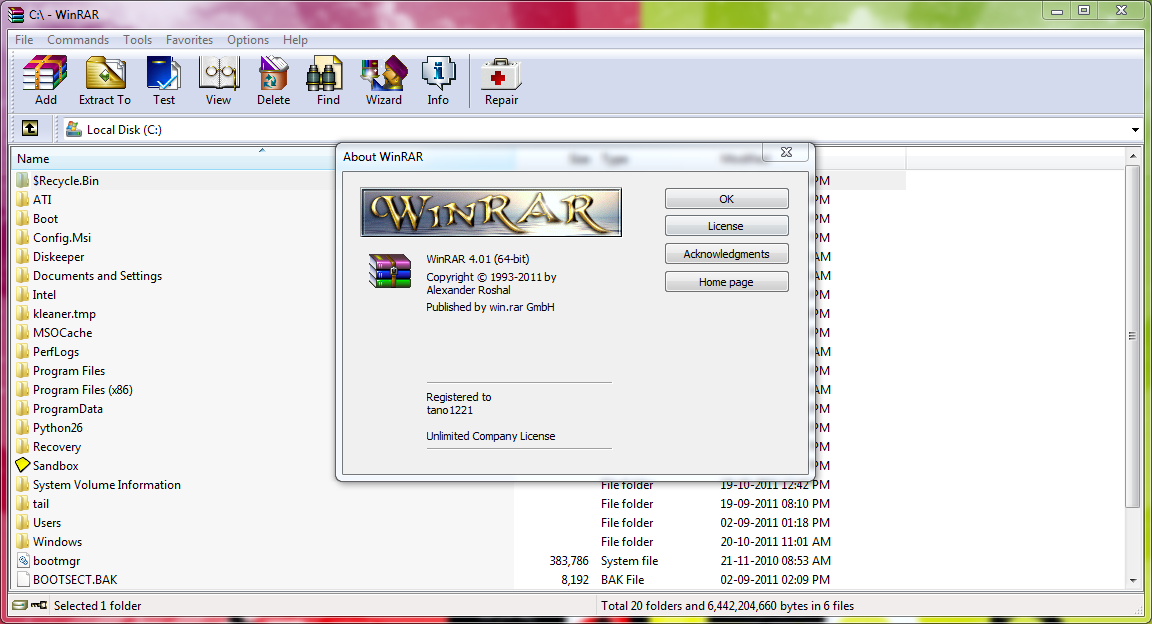Open the Favorites menu
Image resolution: width=1152 pixels, height=624 pixels.
[x=189, y=40]
